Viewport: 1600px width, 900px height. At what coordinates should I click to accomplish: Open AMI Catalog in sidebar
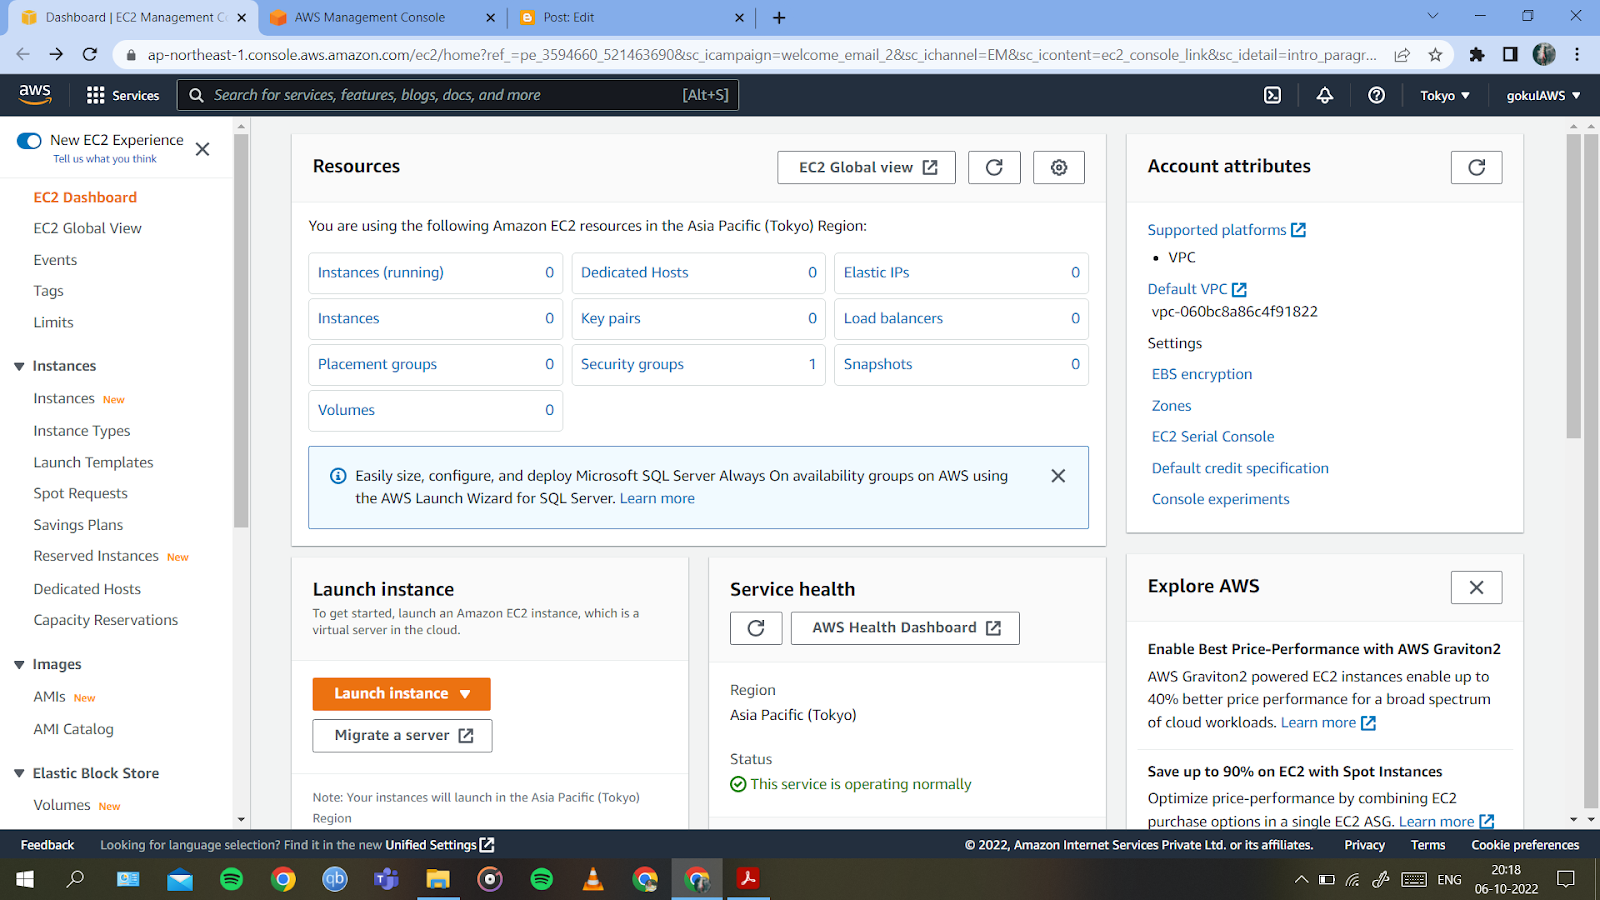click(x=74, y=729)
